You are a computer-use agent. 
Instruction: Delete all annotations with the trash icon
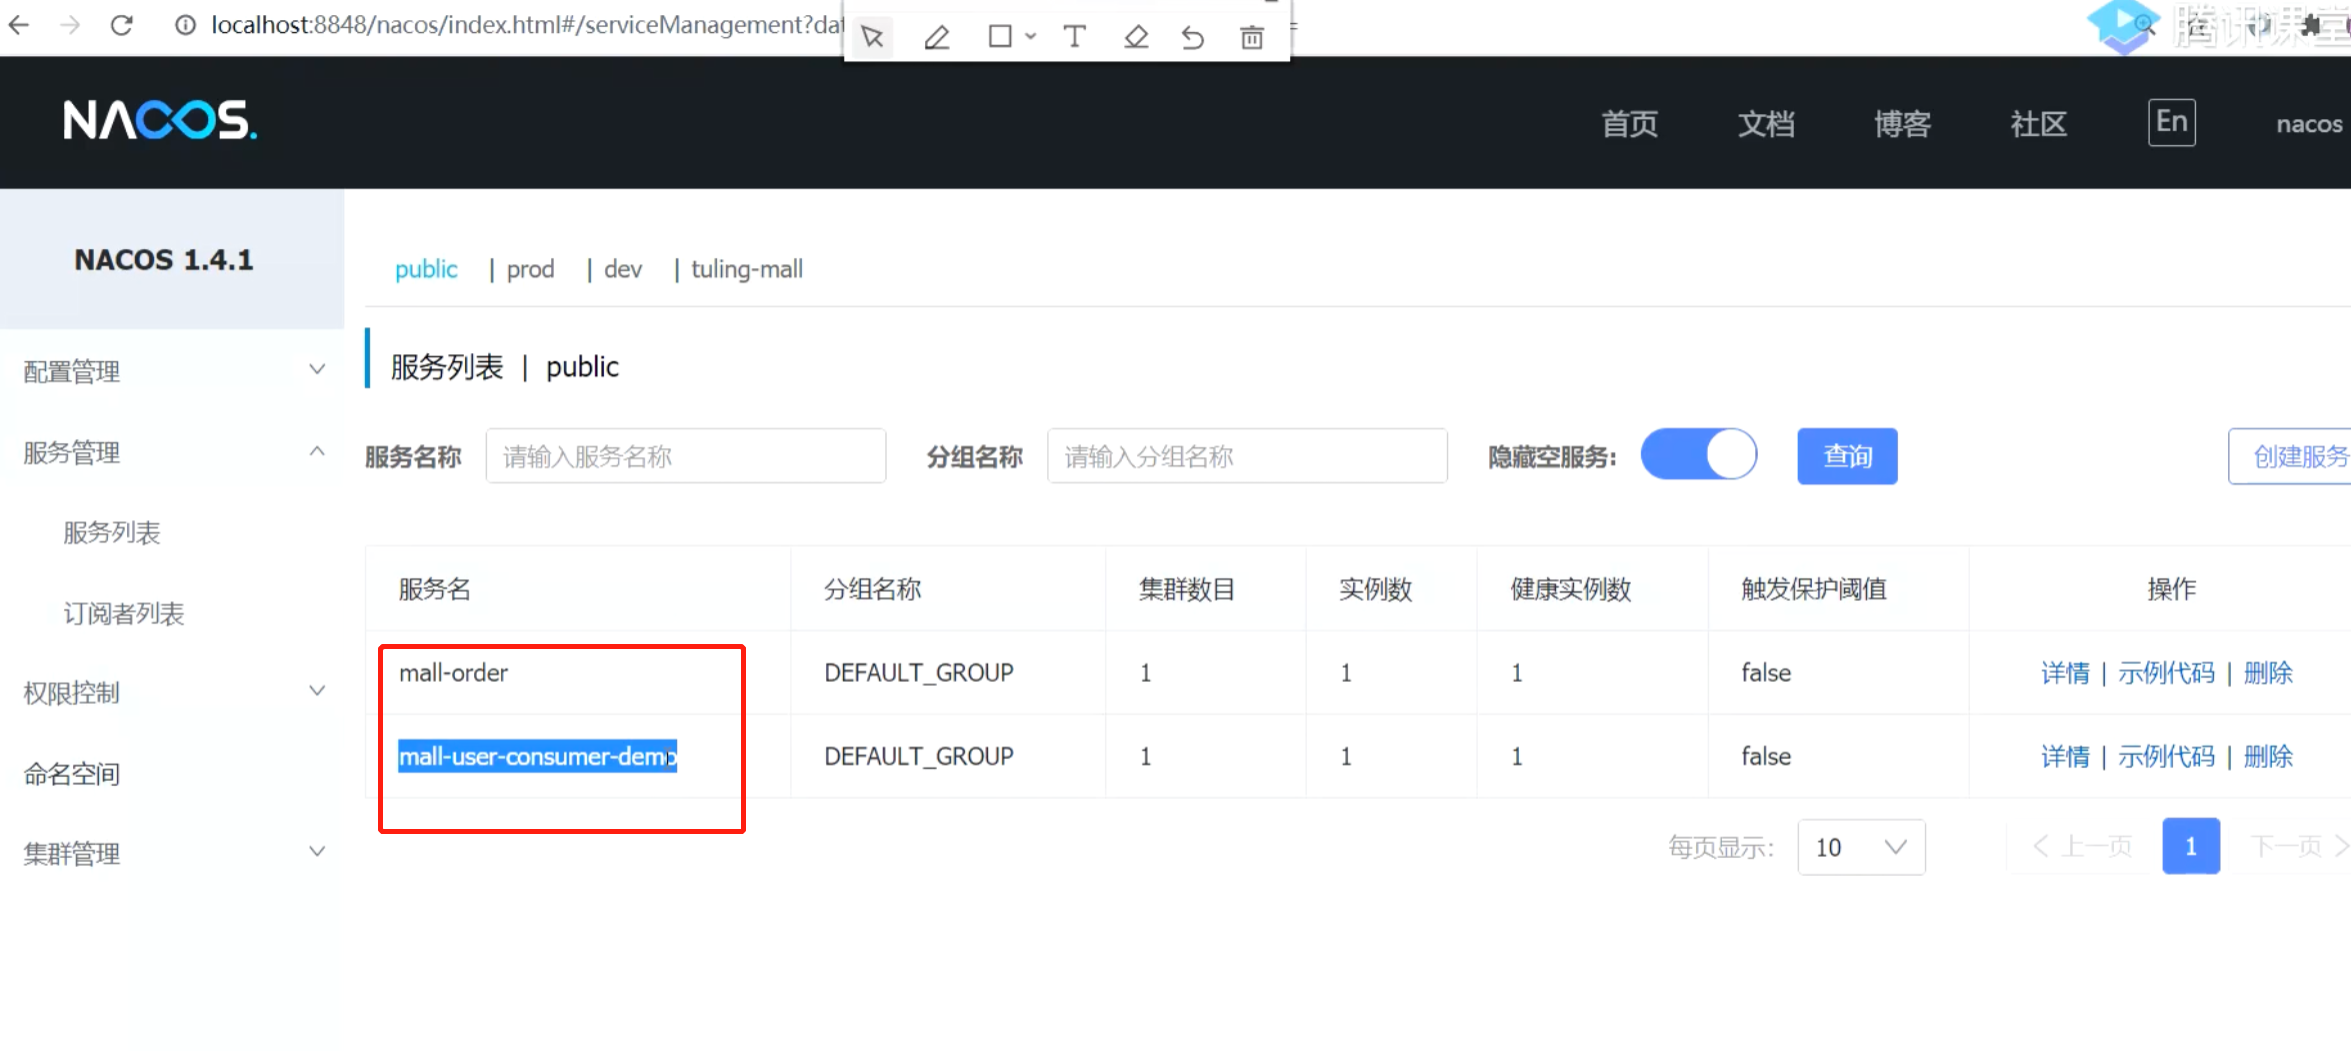coord(1252,37)
